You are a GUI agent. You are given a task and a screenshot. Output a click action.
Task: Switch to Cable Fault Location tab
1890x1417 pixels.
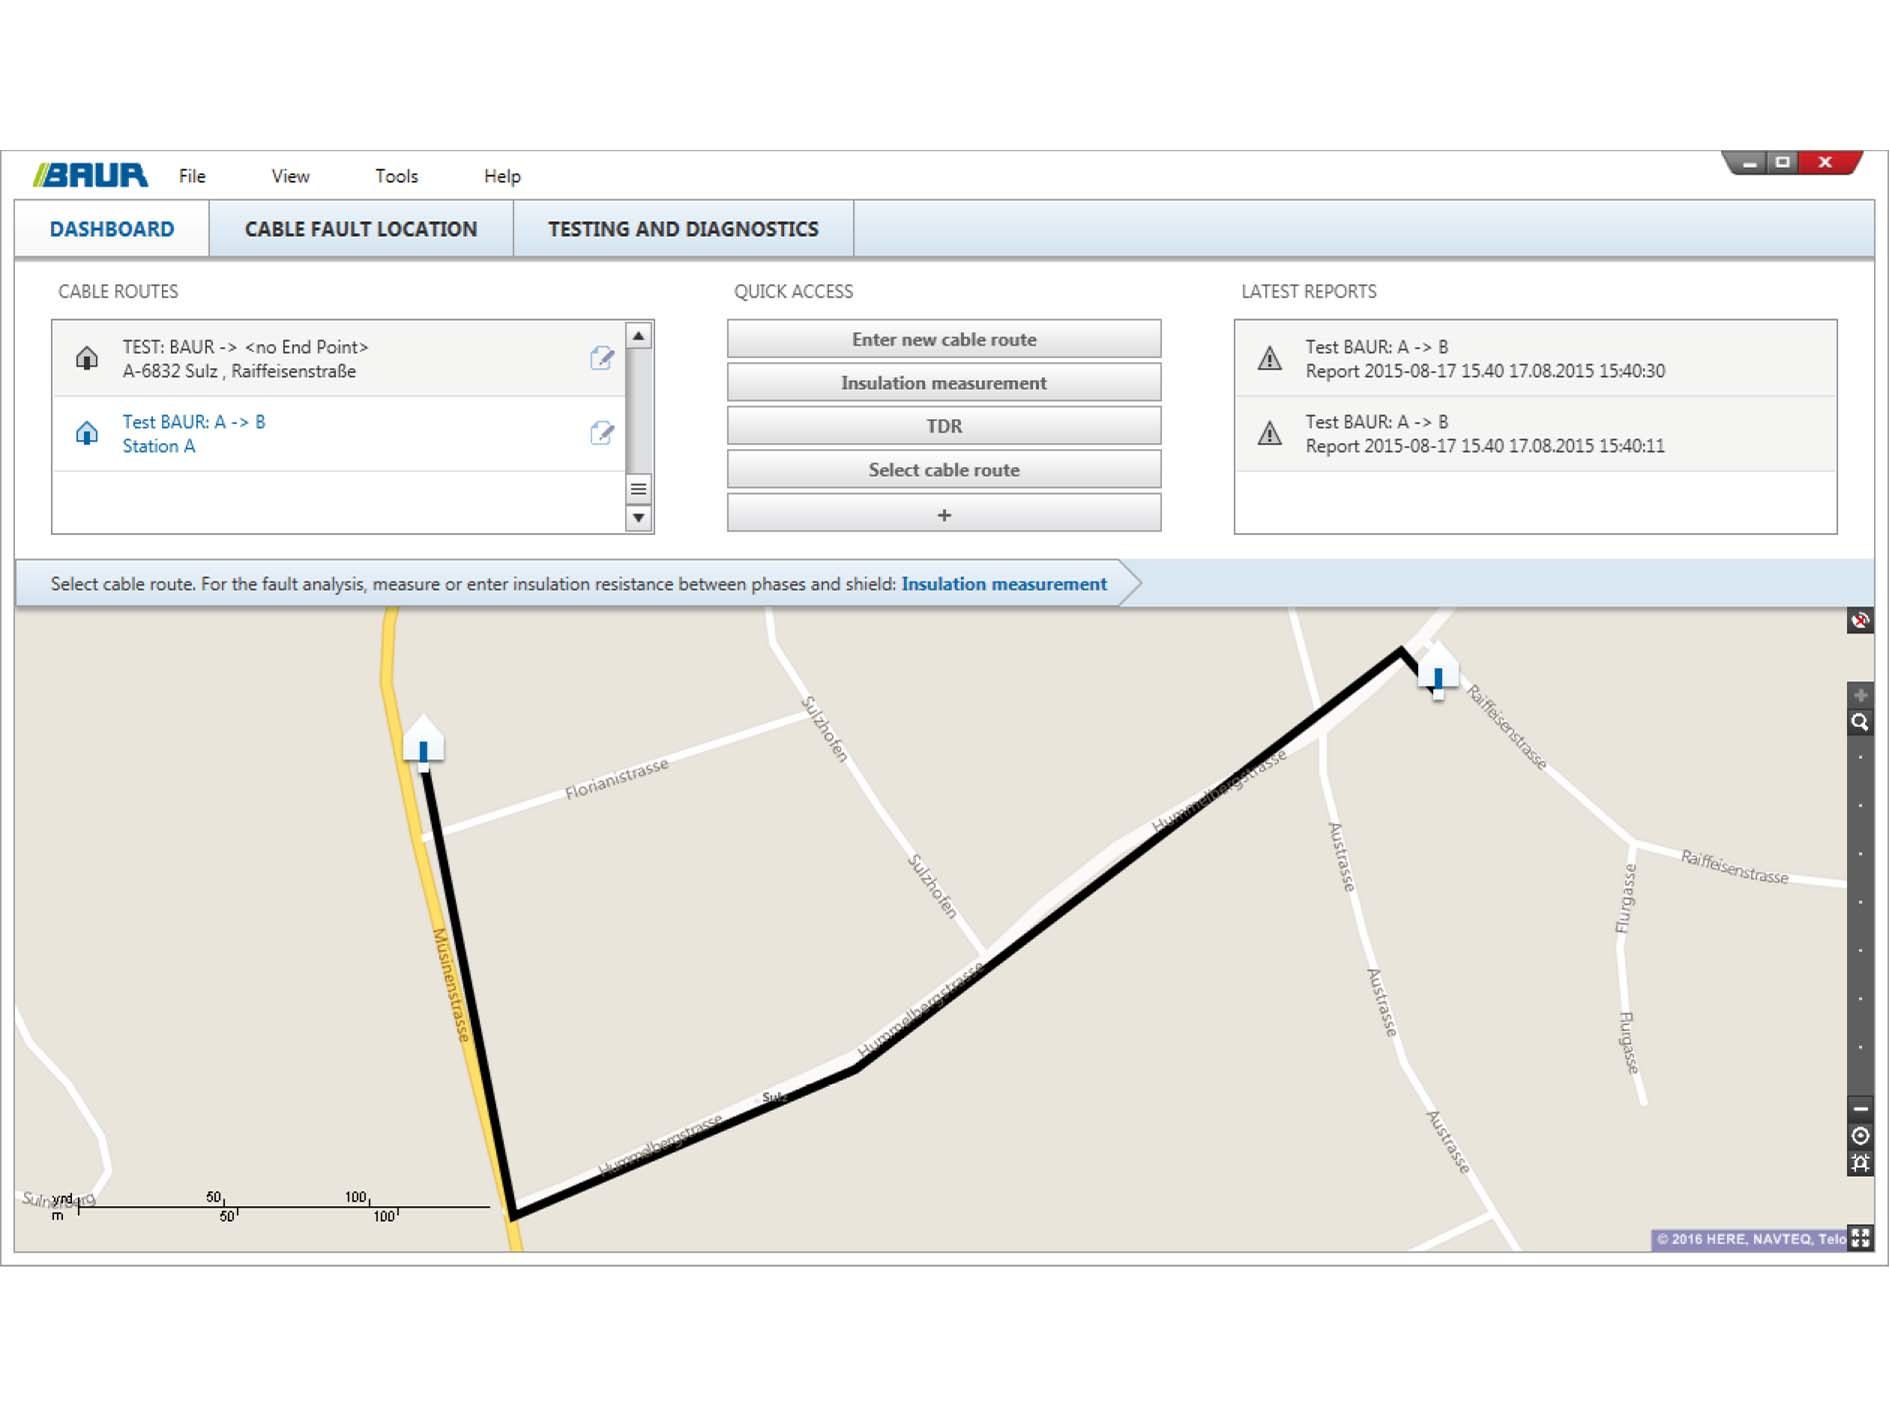click(x=360, y=229)
